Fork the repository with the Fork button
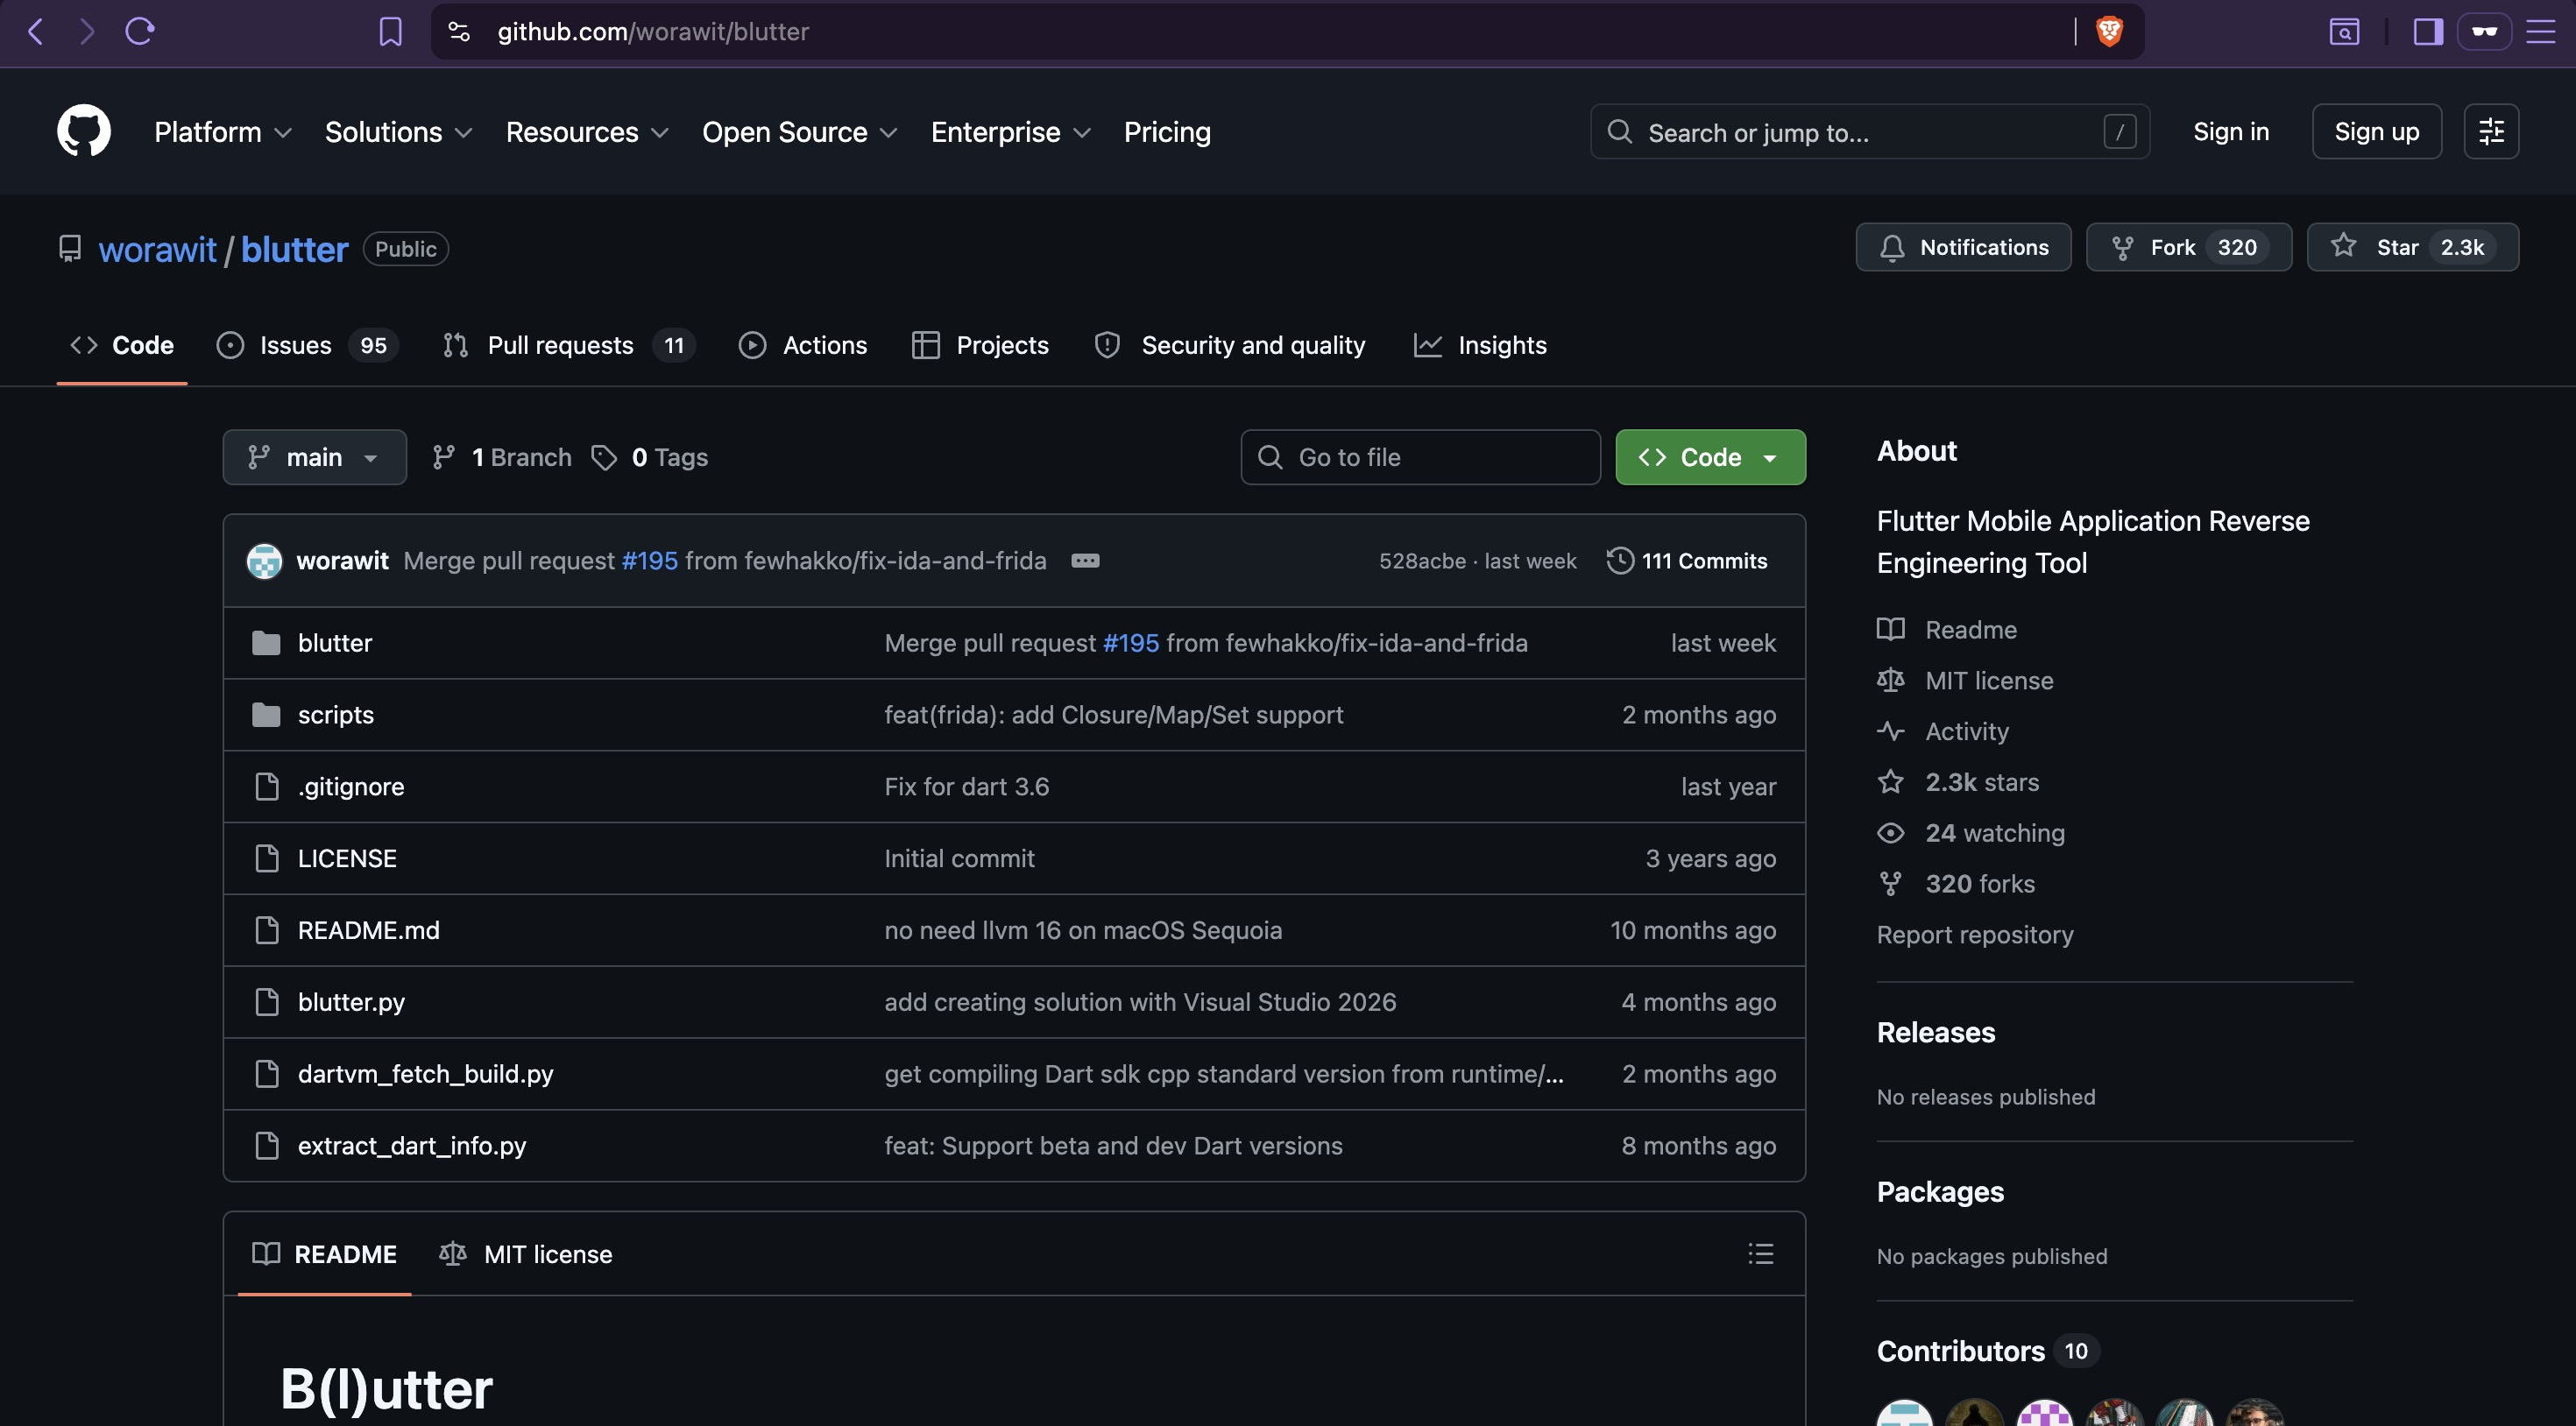Image resolution: width=2576 pixels, height=1426 pixels. point(2188,247)
